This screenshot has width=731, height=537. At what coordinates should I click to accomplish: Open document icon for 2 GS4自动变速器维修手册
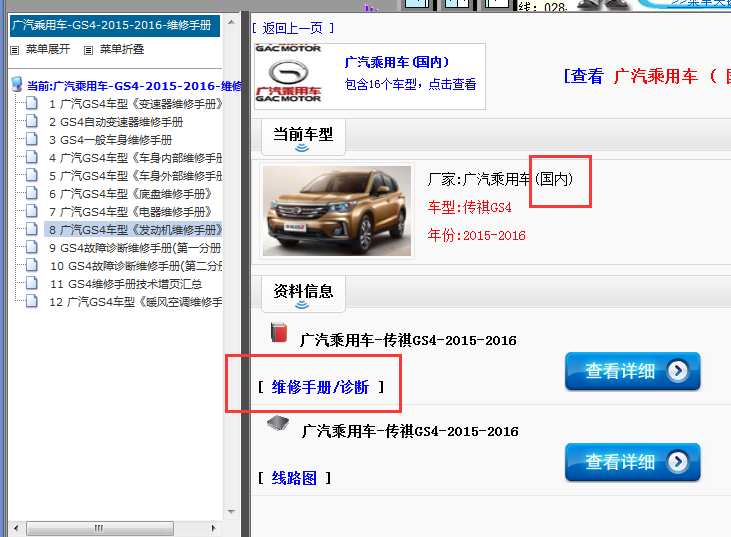pos(32,121)
